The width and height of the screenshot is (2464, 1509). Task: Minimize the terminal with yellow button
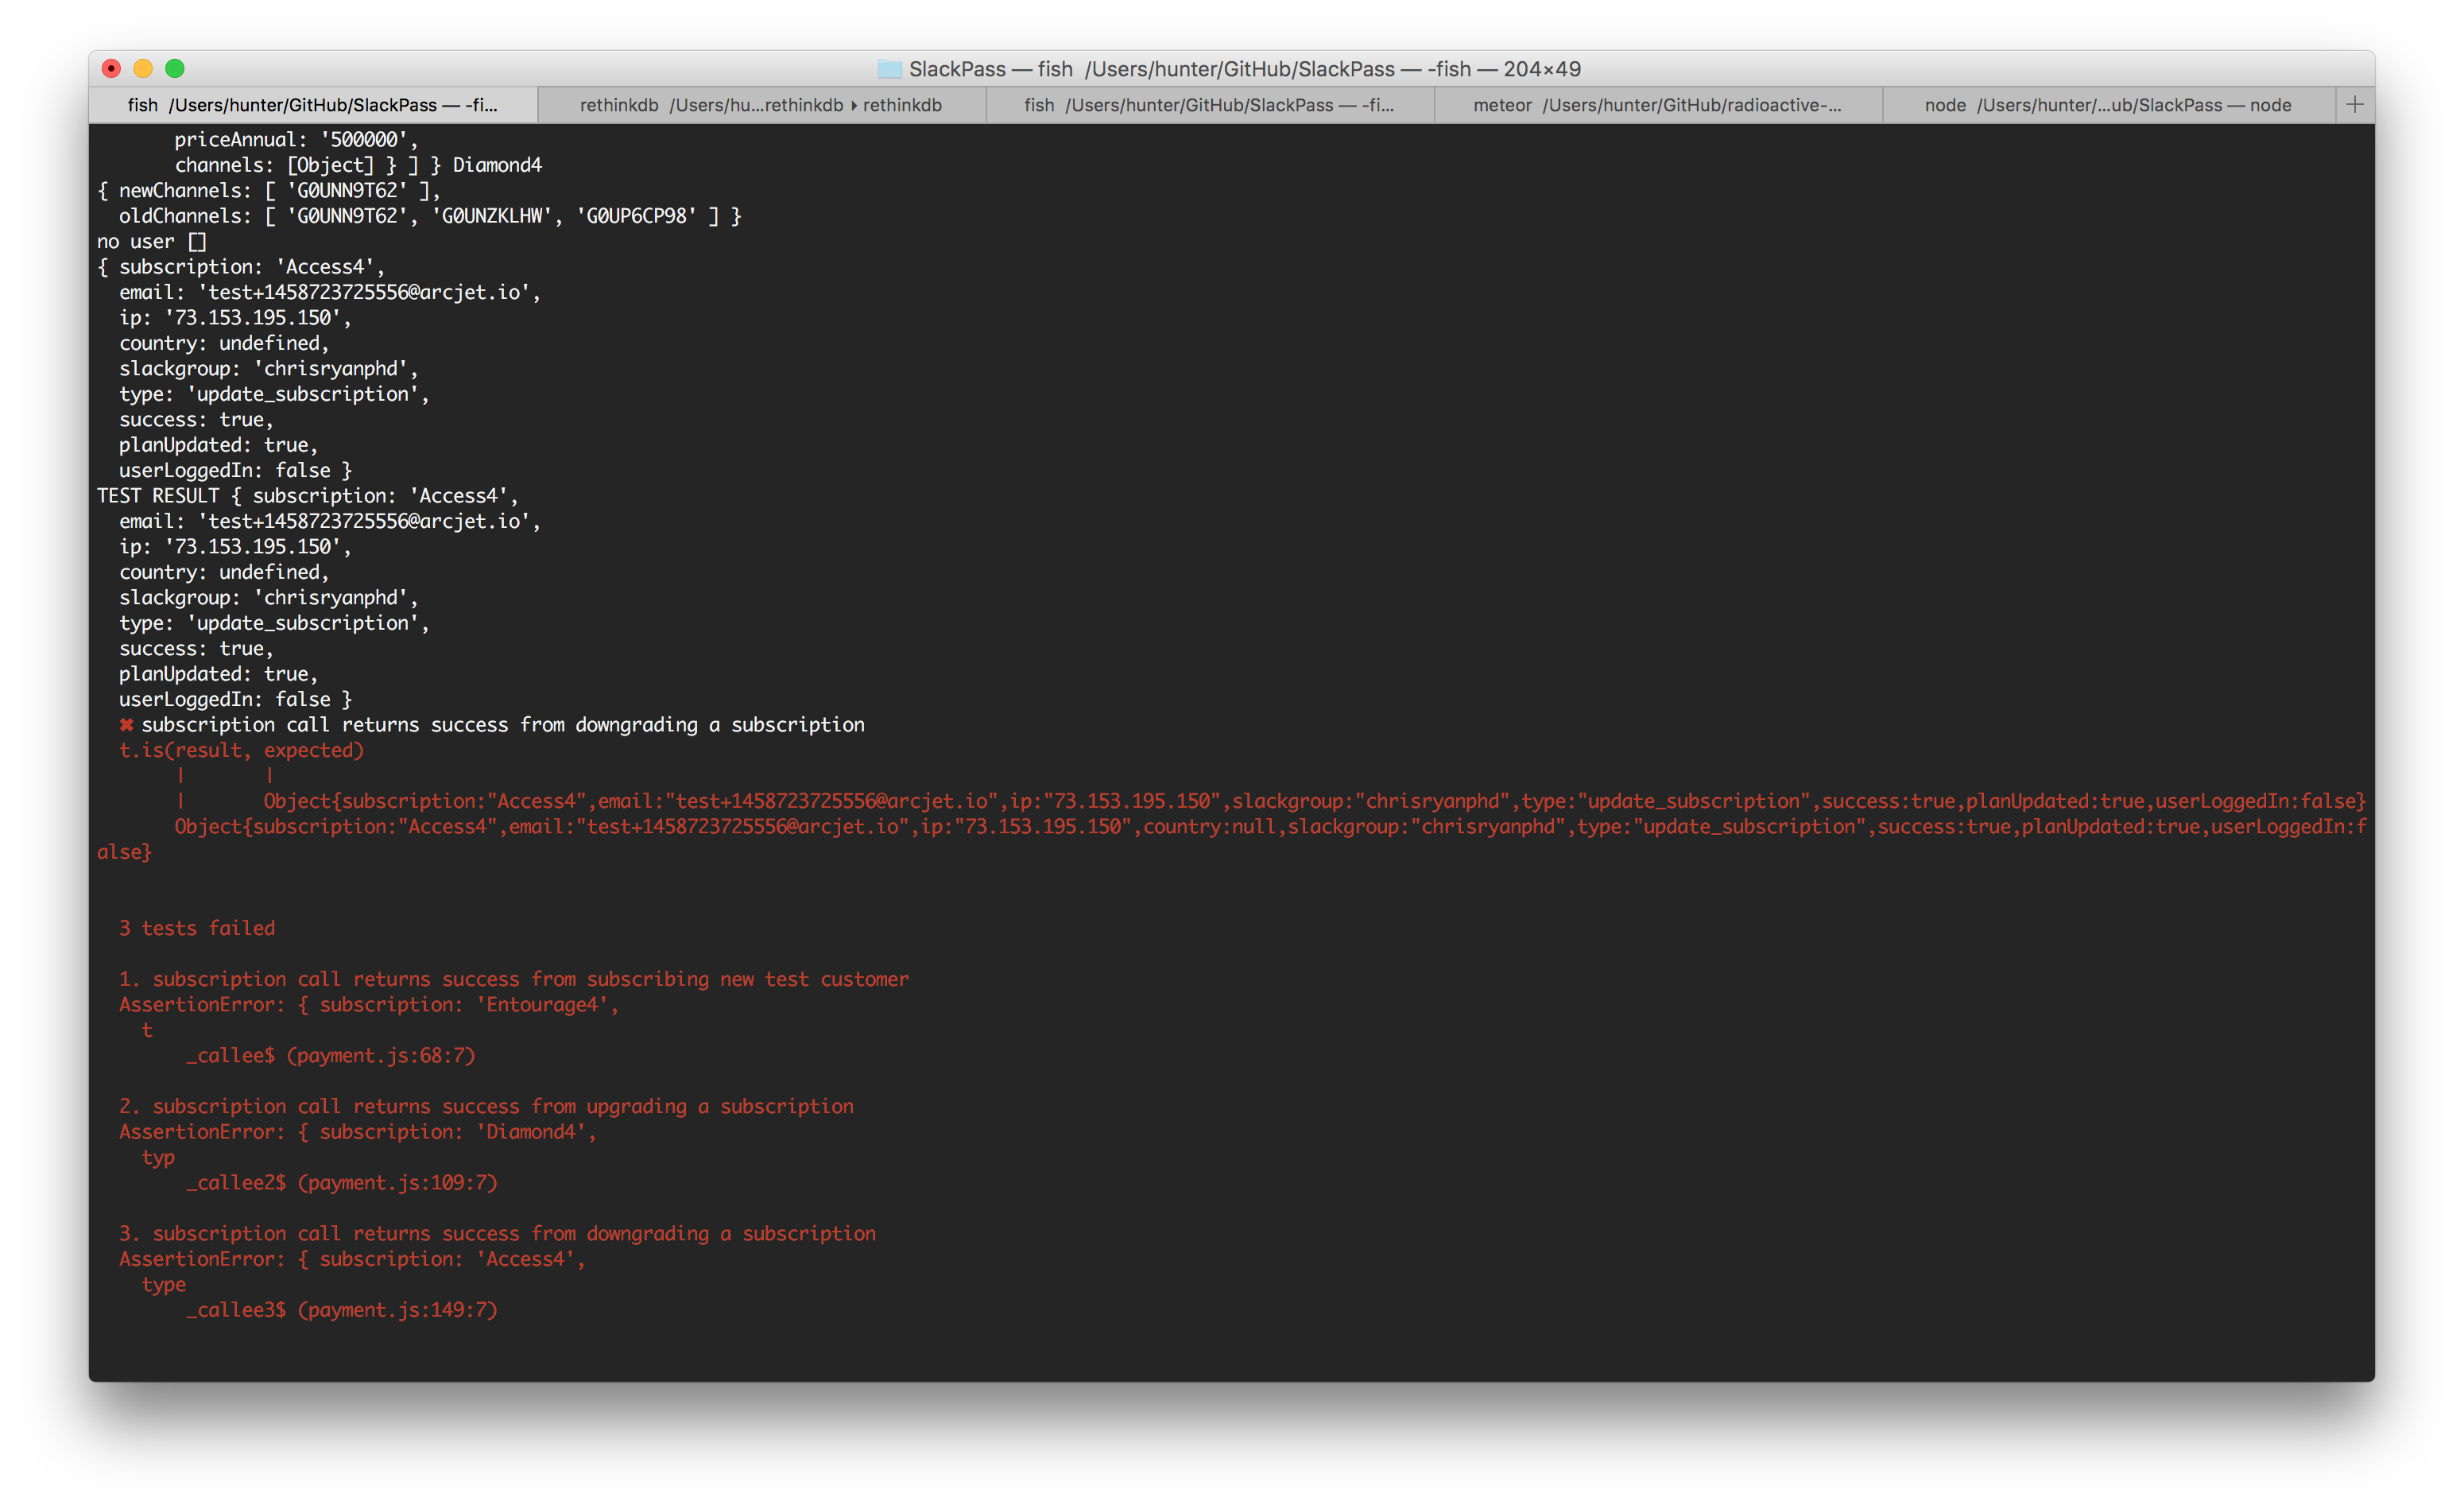click(143, 68)
